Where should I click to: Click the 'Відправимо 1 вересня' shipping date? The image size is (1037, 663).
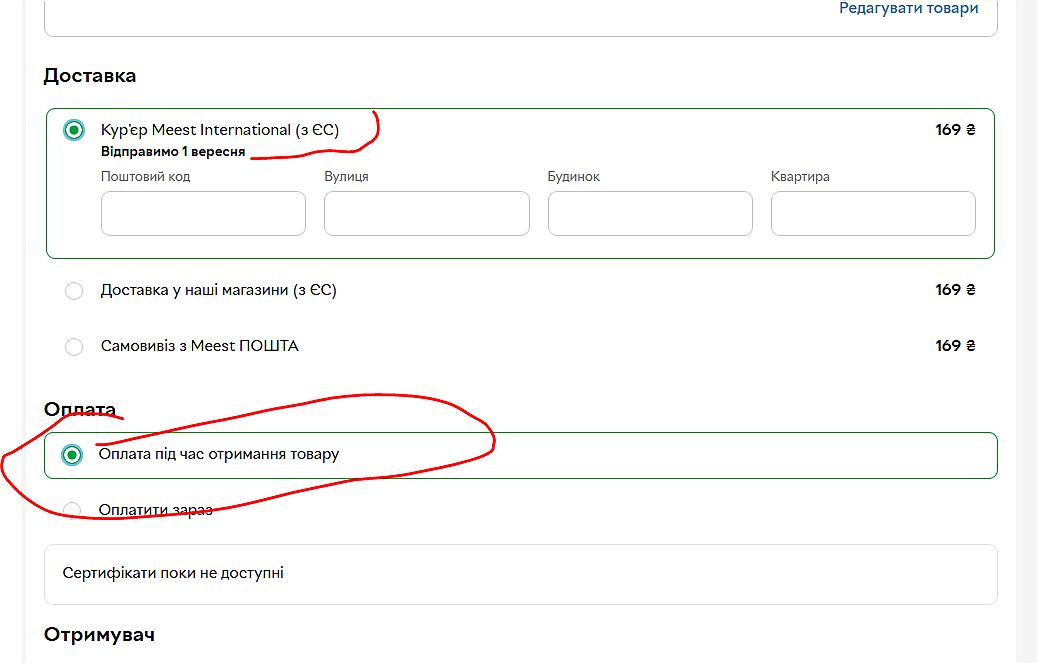click(x=172, y=152)
